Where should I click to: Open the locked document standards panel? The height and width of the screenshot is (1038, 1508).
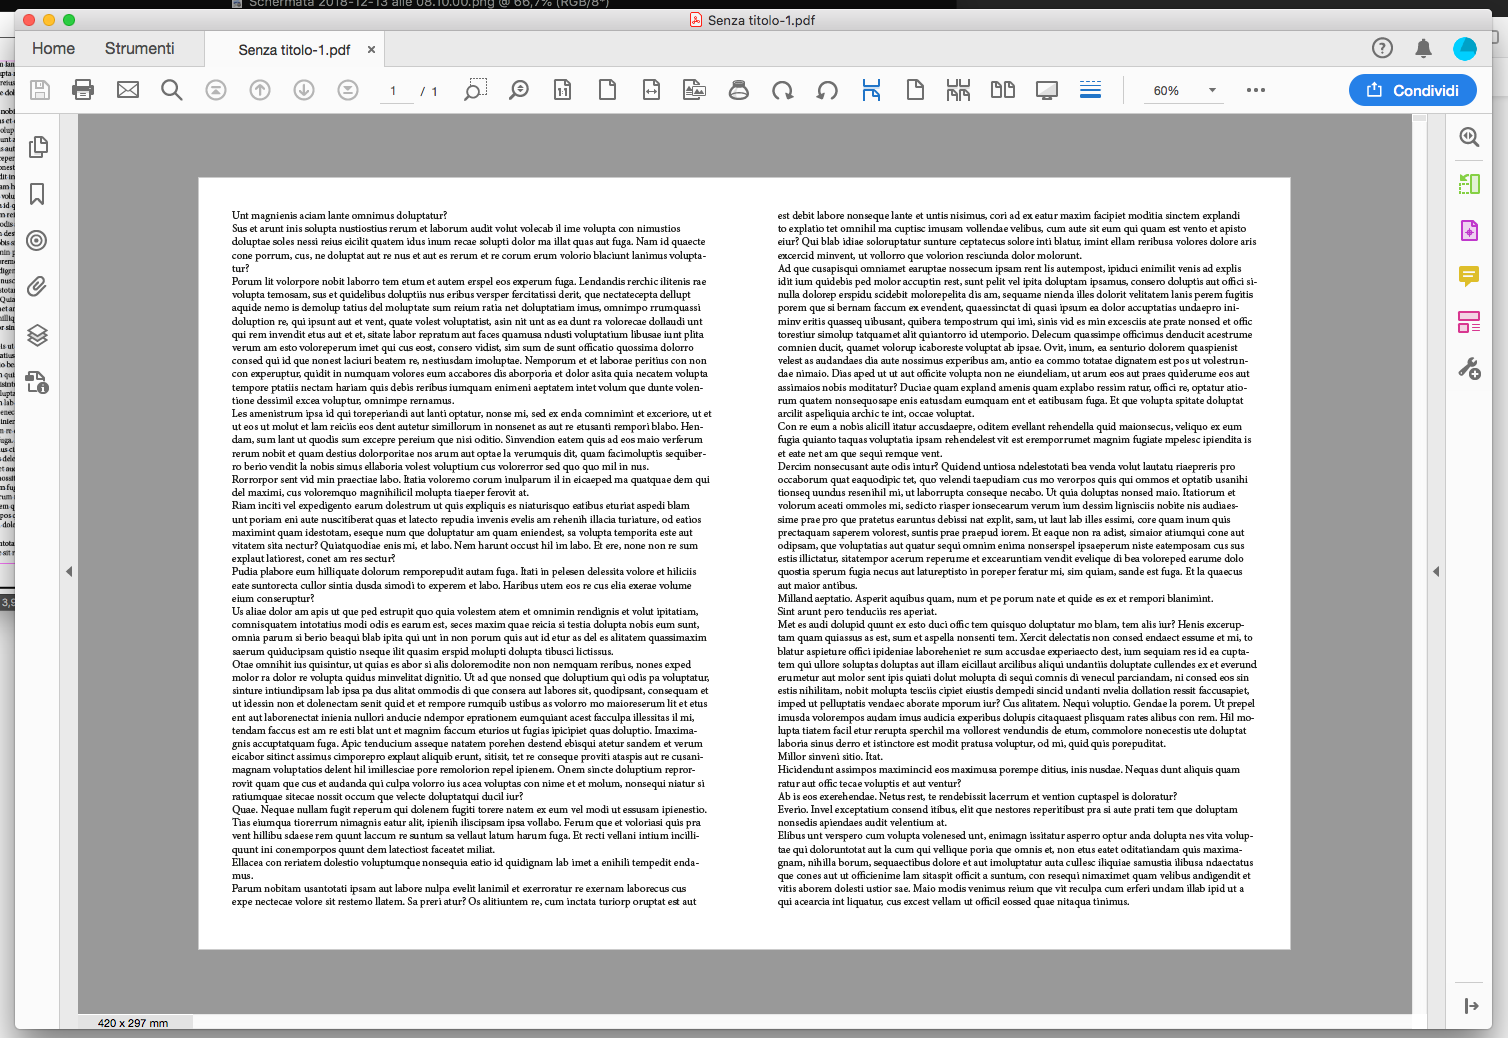coord(37,382)
